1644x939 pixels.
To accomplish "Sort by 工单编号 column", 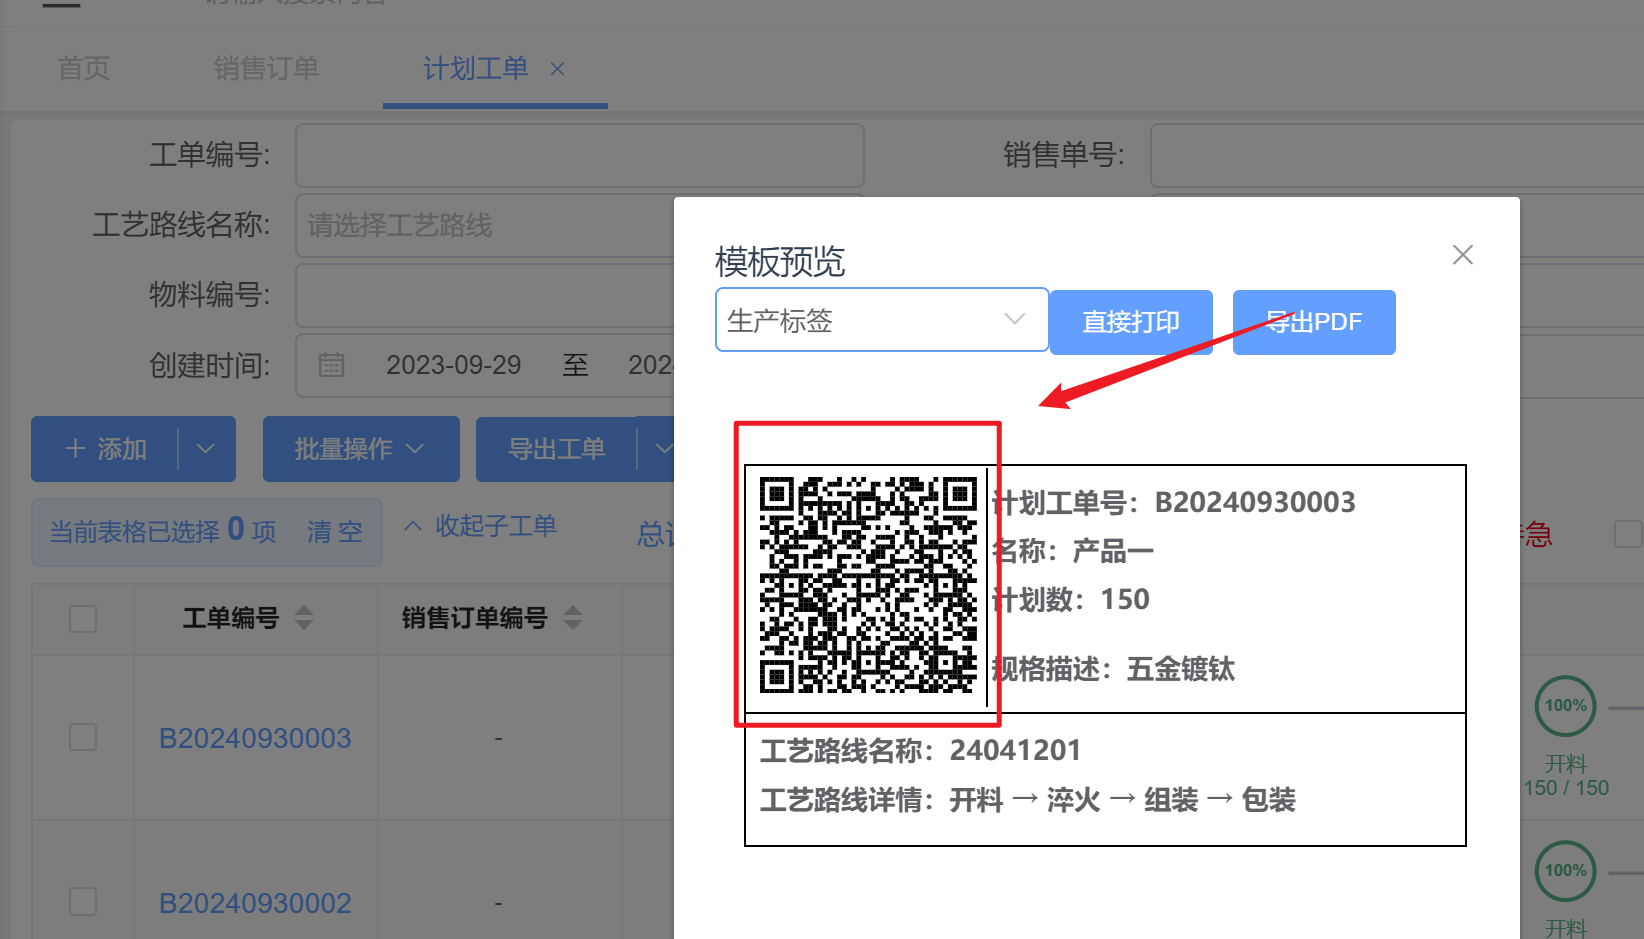I will tap(304, 618).
